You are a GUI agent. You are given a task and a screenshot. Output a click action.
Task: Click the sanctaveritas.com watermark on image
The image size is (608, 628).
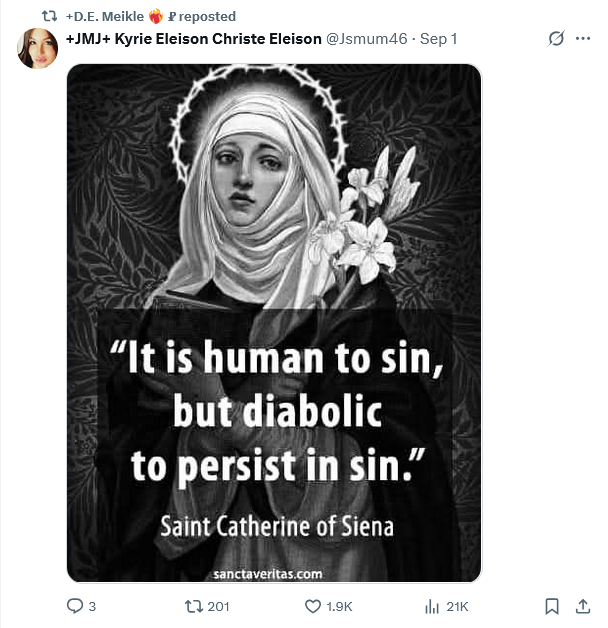pyautogui.click(x=268, y=573)
